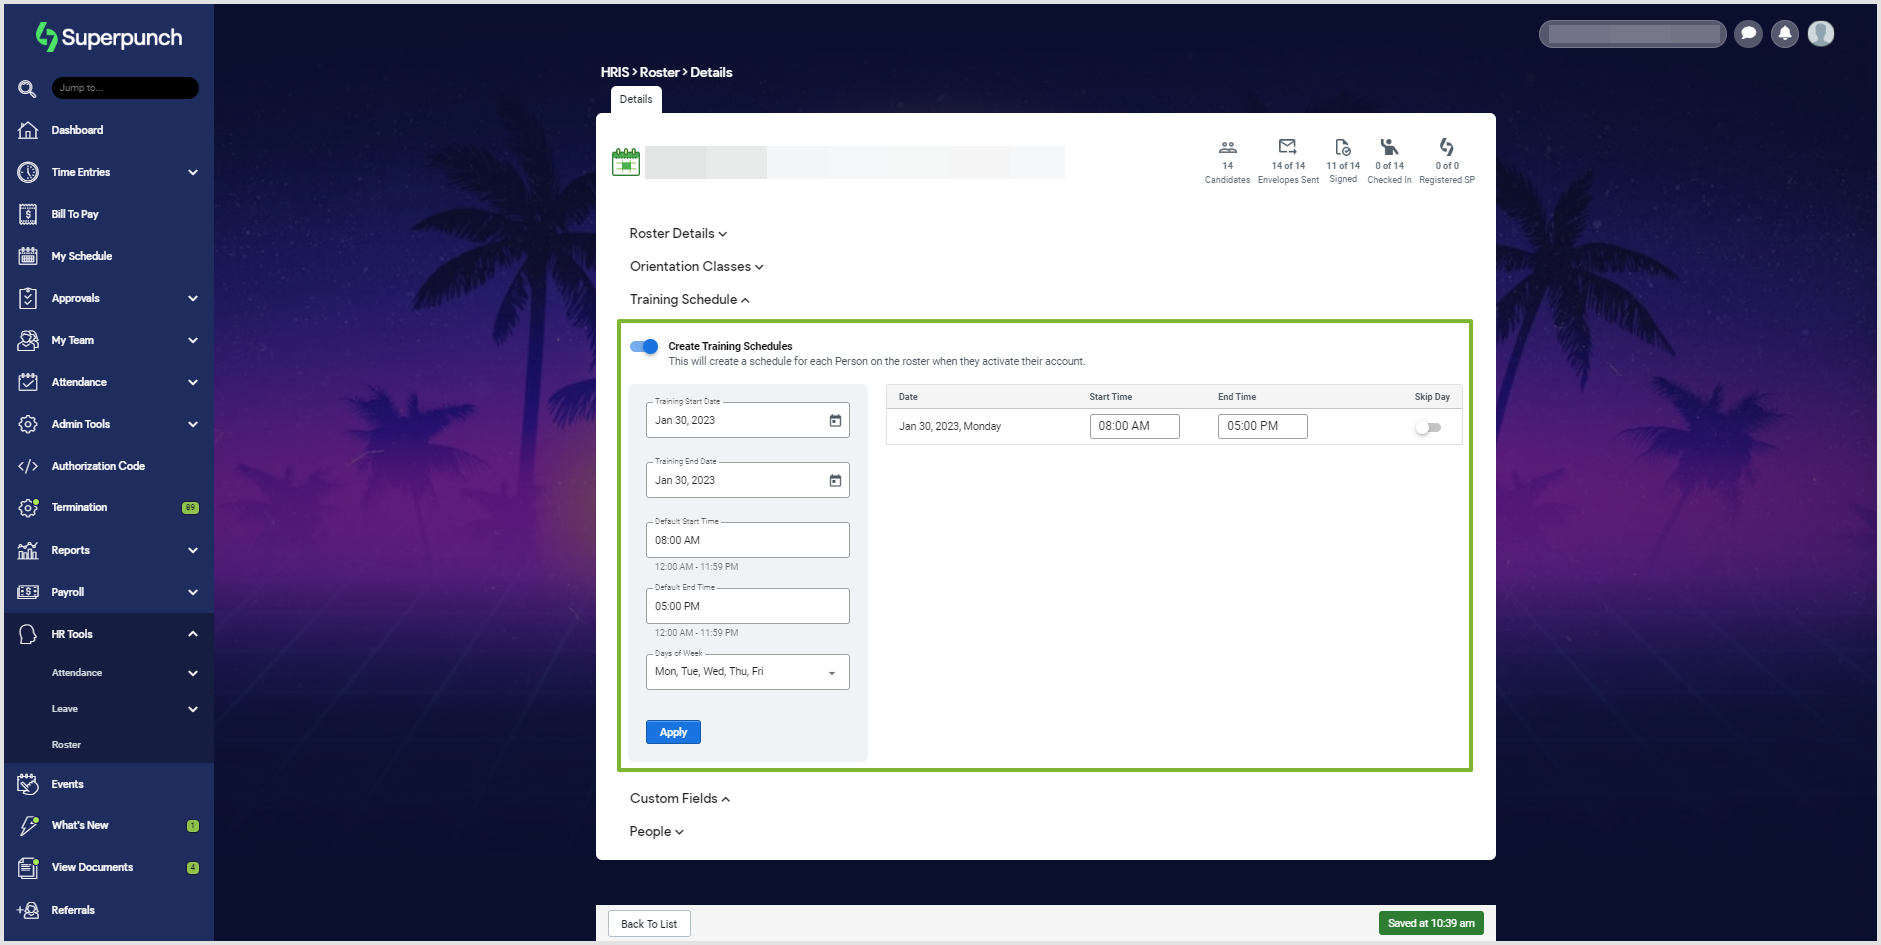Screen dimensions: 1881x945
Task: Open the Training Start Date calendar picker
Action: (x=835, y=421)
